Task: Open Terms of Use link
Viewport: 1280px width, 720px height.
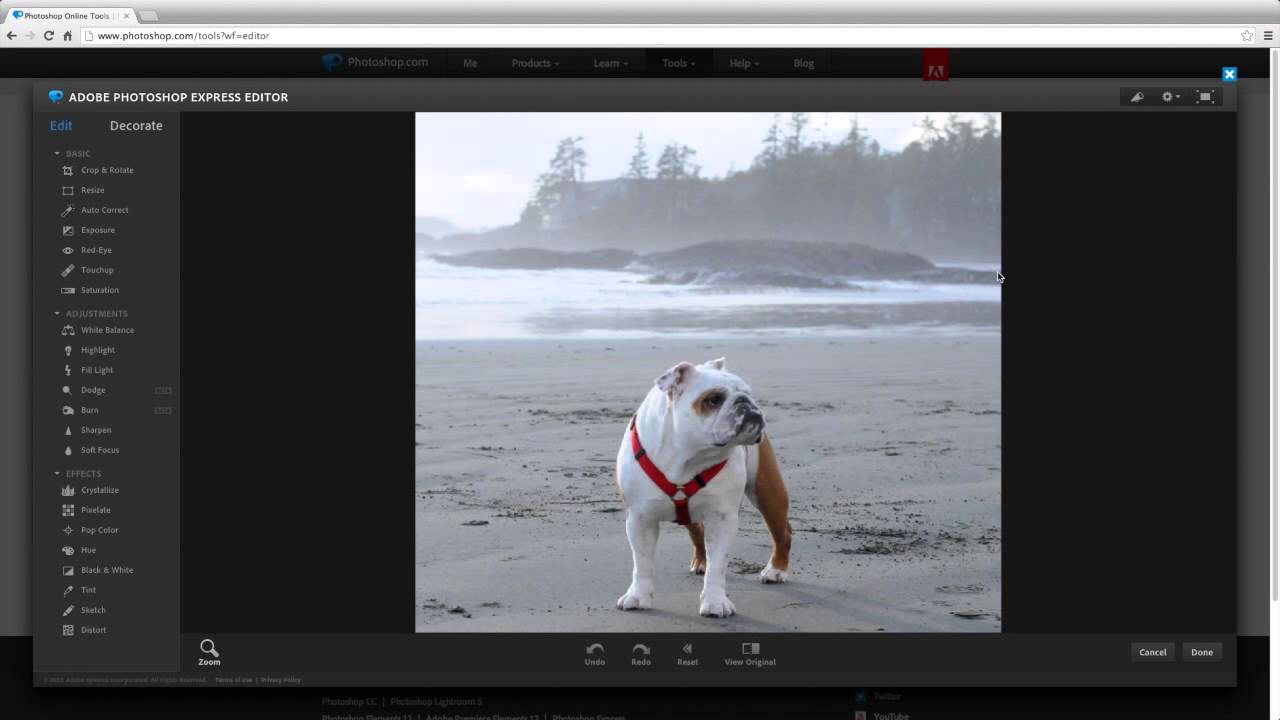Action: pyautogui.click(x=233, y=680)
